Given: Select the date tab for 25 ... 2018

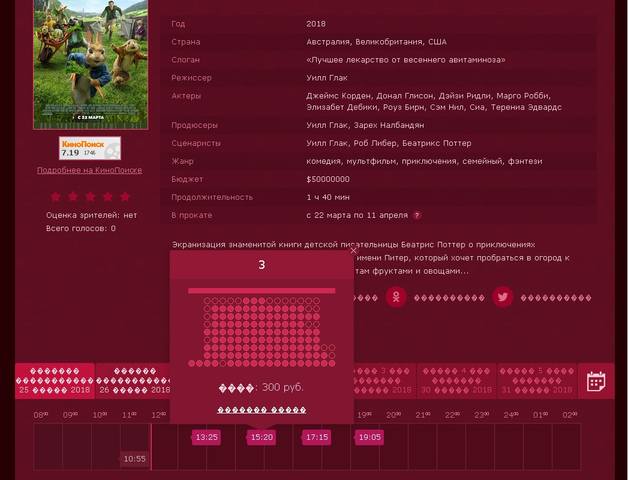Looking at the screenshot, I should pyautogui.click(x=55, y=381).
